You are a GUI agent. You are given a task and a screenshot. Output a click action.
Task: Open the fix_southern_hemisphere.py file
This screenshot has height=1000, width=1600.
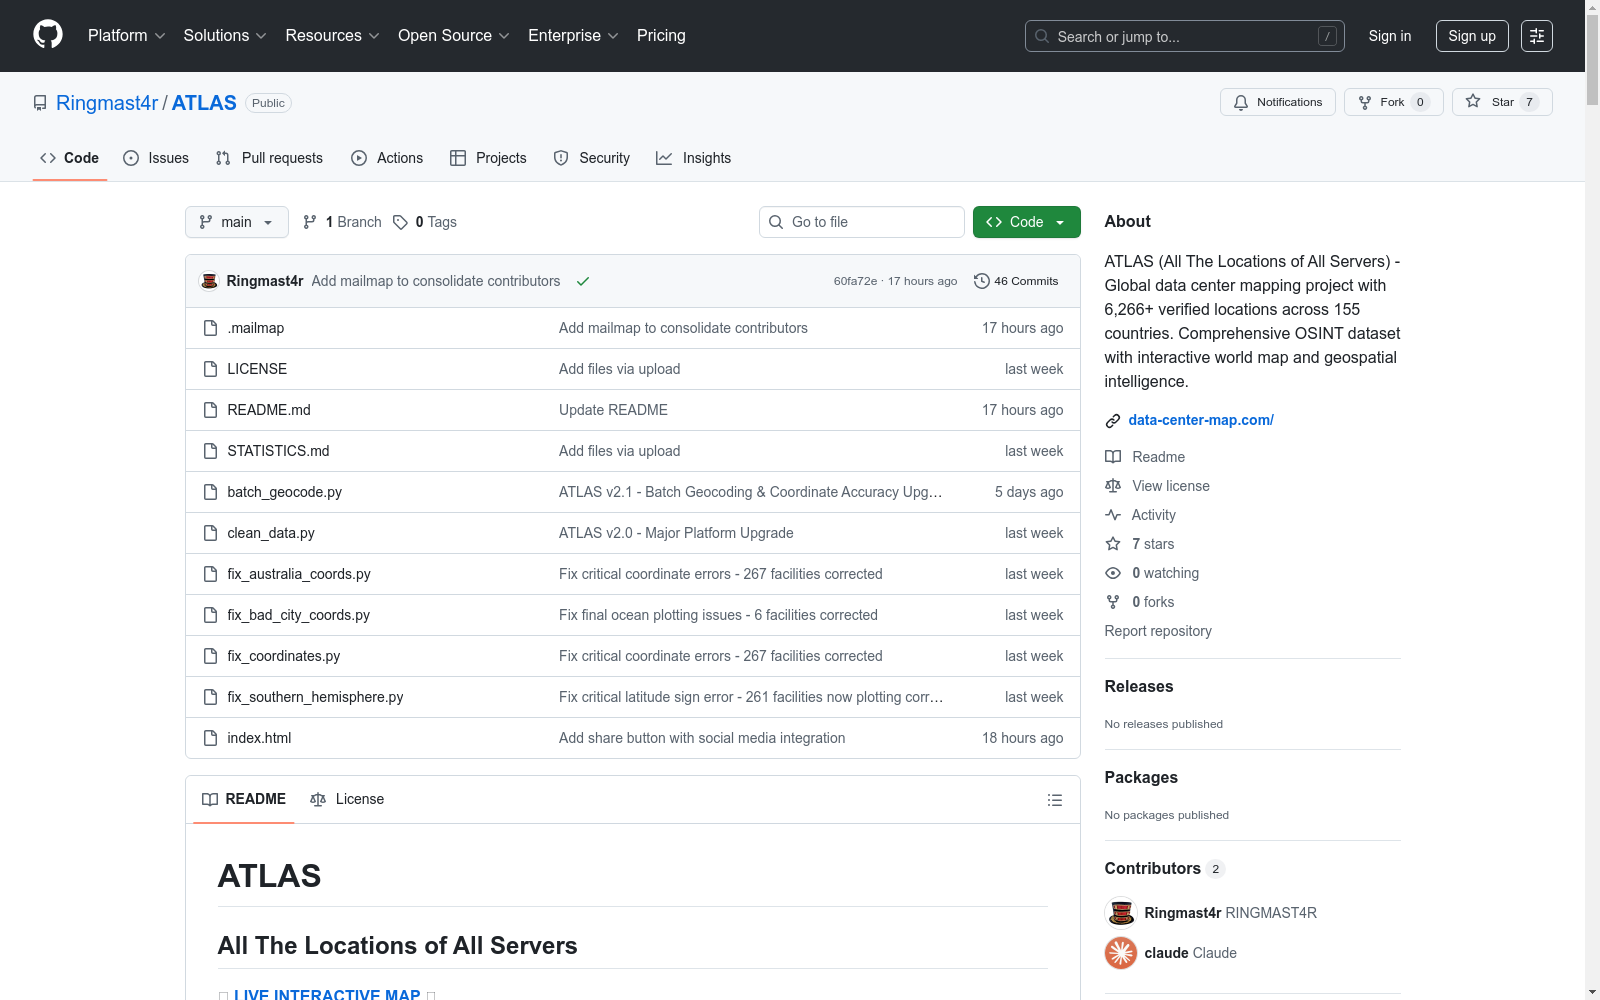pyautogui.click(x=315, y=697)
